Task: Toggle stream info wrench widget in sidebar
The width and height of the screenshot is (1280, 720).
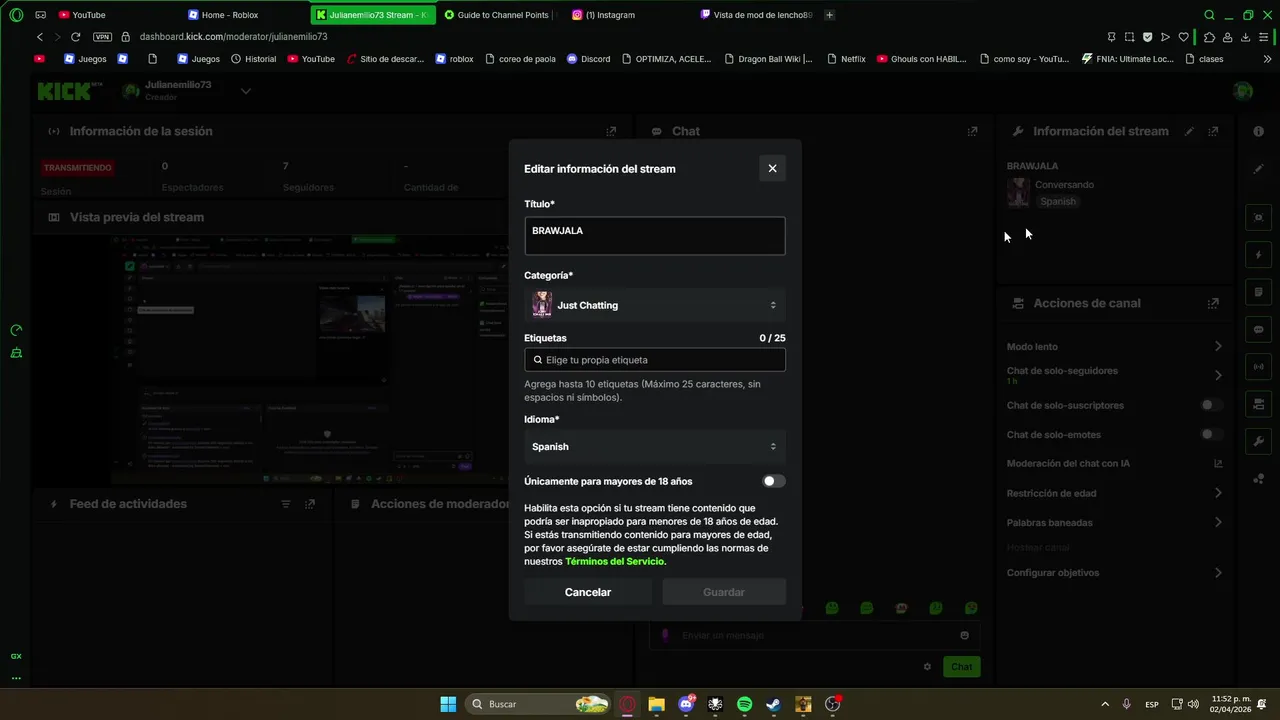Action: [x=1258, y=441]
